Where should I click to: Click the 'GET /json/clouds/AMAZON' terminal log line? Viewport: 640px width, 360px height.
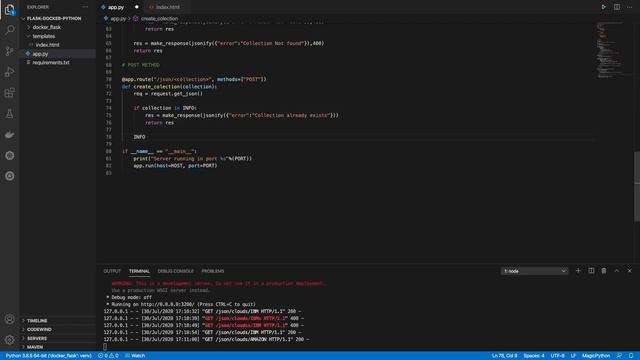206,340
